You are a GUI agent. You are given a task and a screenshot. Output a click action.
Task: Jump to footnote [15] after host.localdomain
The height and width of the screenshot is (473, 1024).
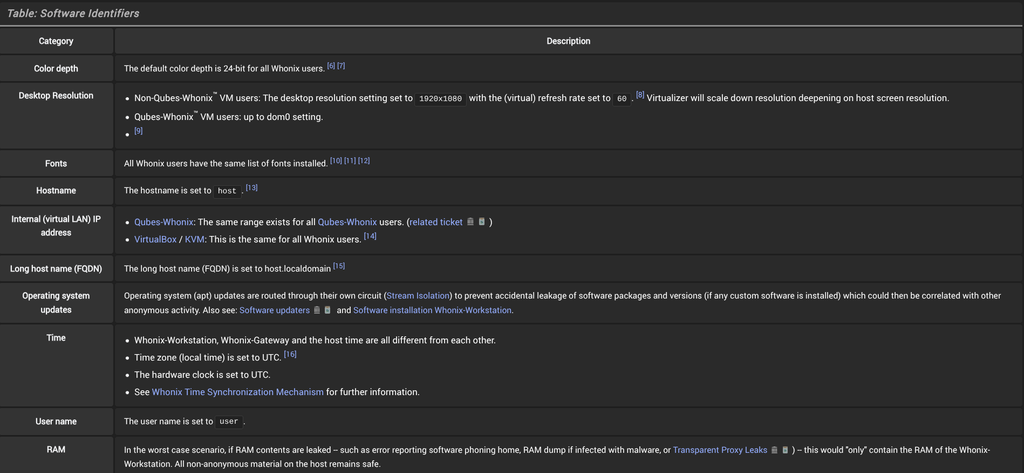click(x=339, y=266)
